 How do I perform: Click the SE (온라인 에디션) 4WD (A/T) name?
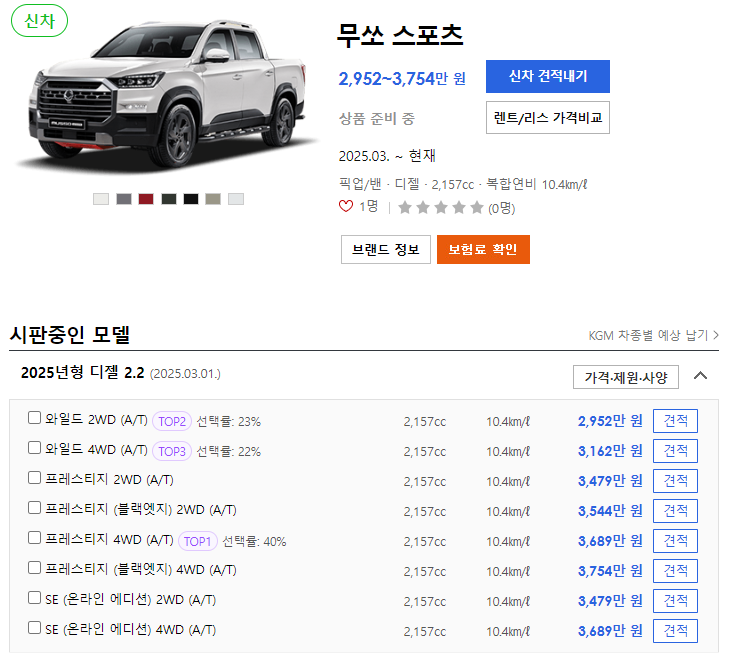pos(131,629)
